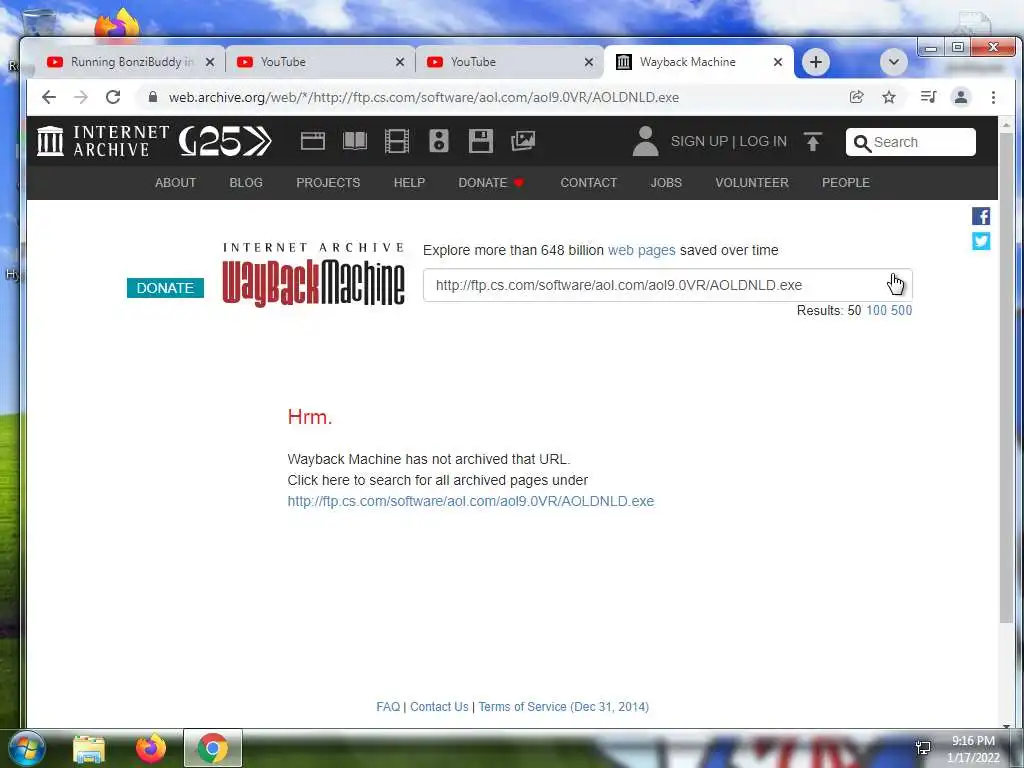
Task: Show 100 results
Action: tap(876, 311)
